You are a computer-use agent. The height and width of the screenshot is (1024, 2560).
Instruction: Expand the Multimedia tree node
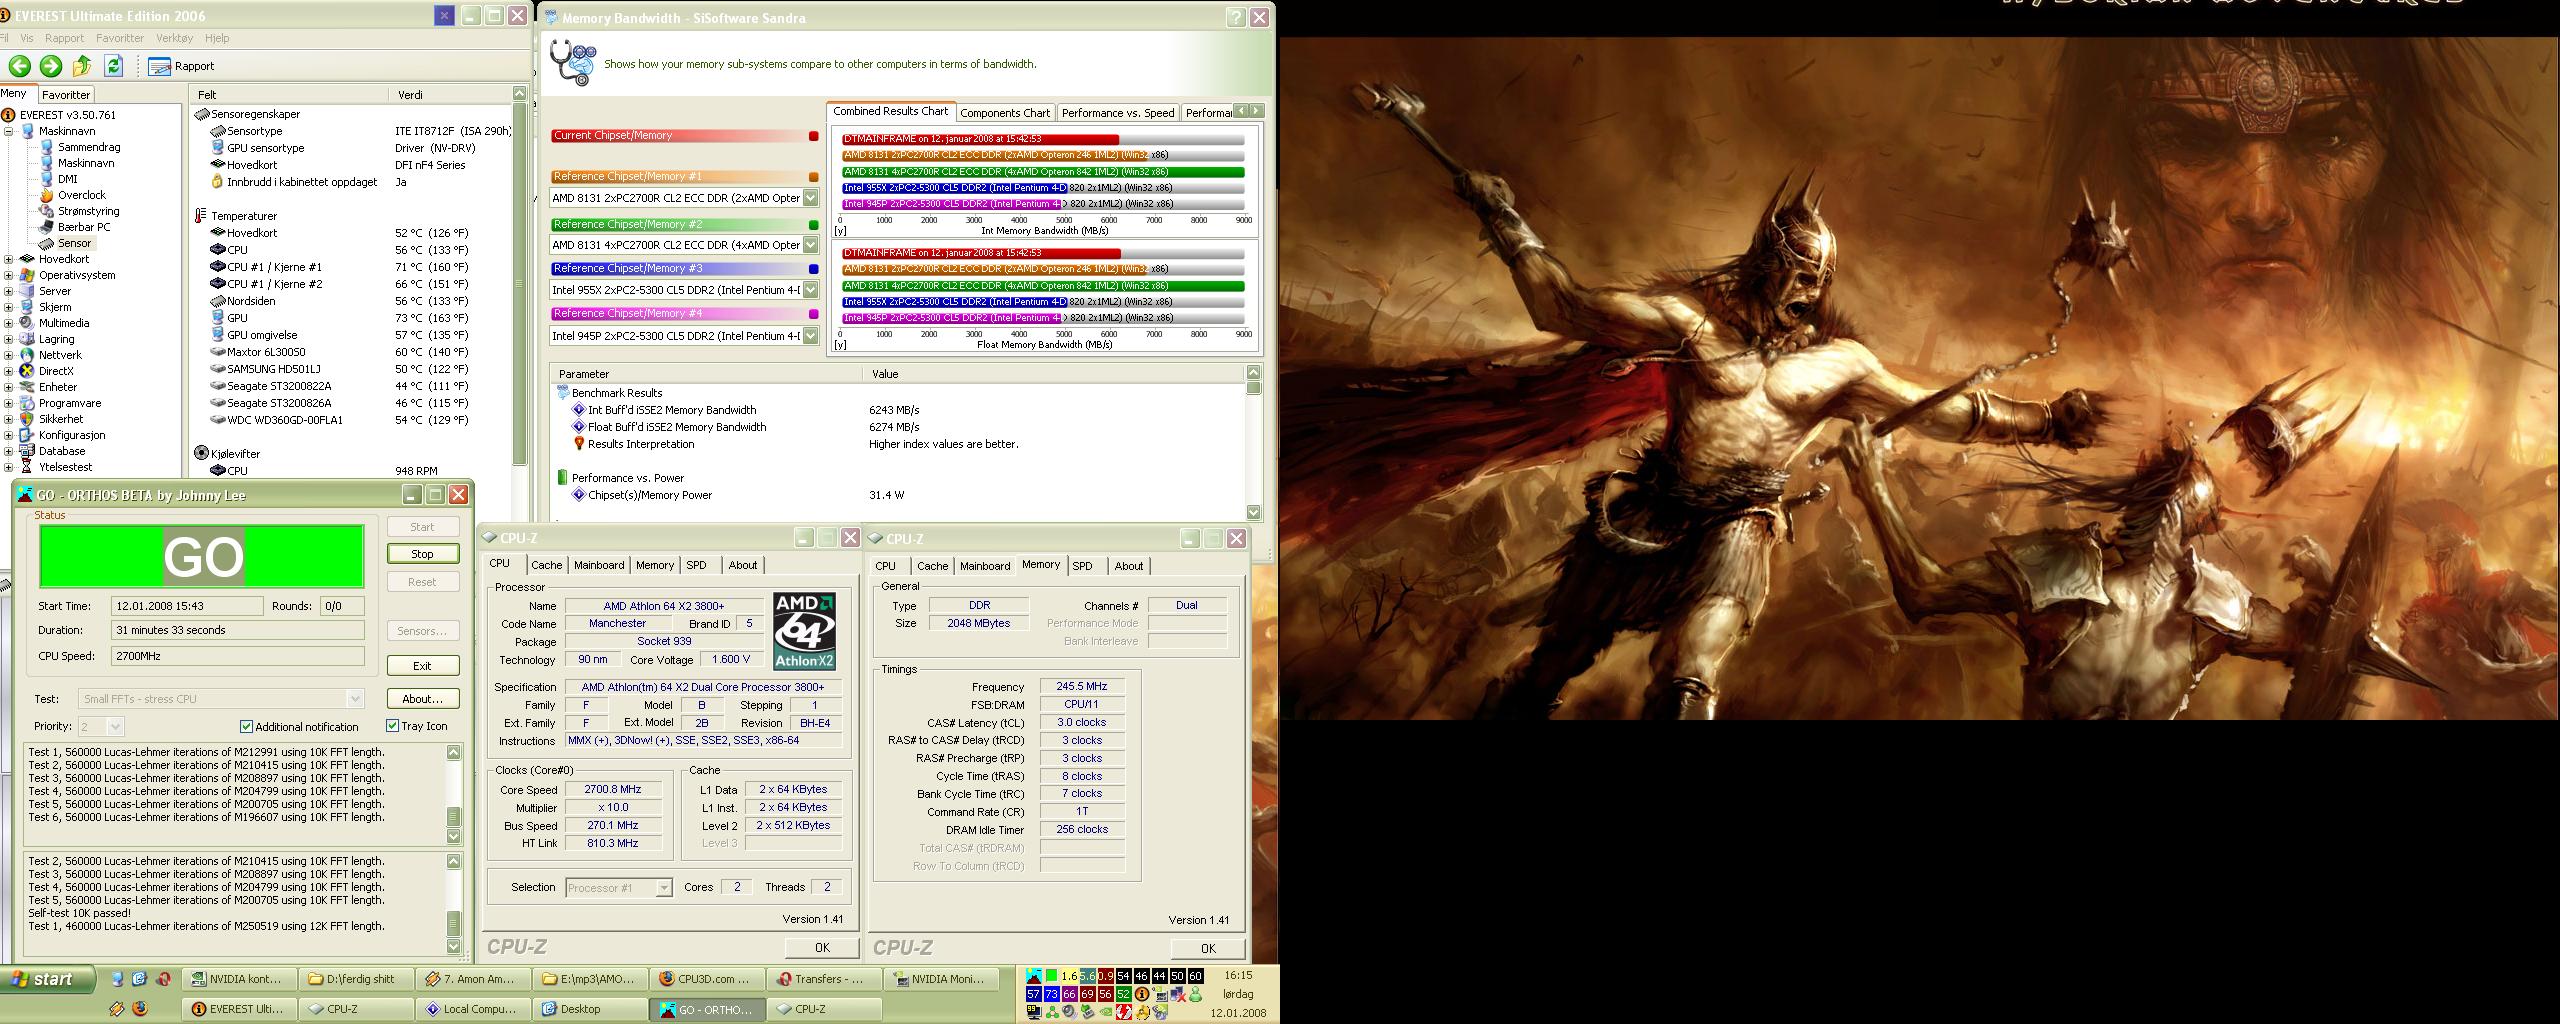coord(9,323)
